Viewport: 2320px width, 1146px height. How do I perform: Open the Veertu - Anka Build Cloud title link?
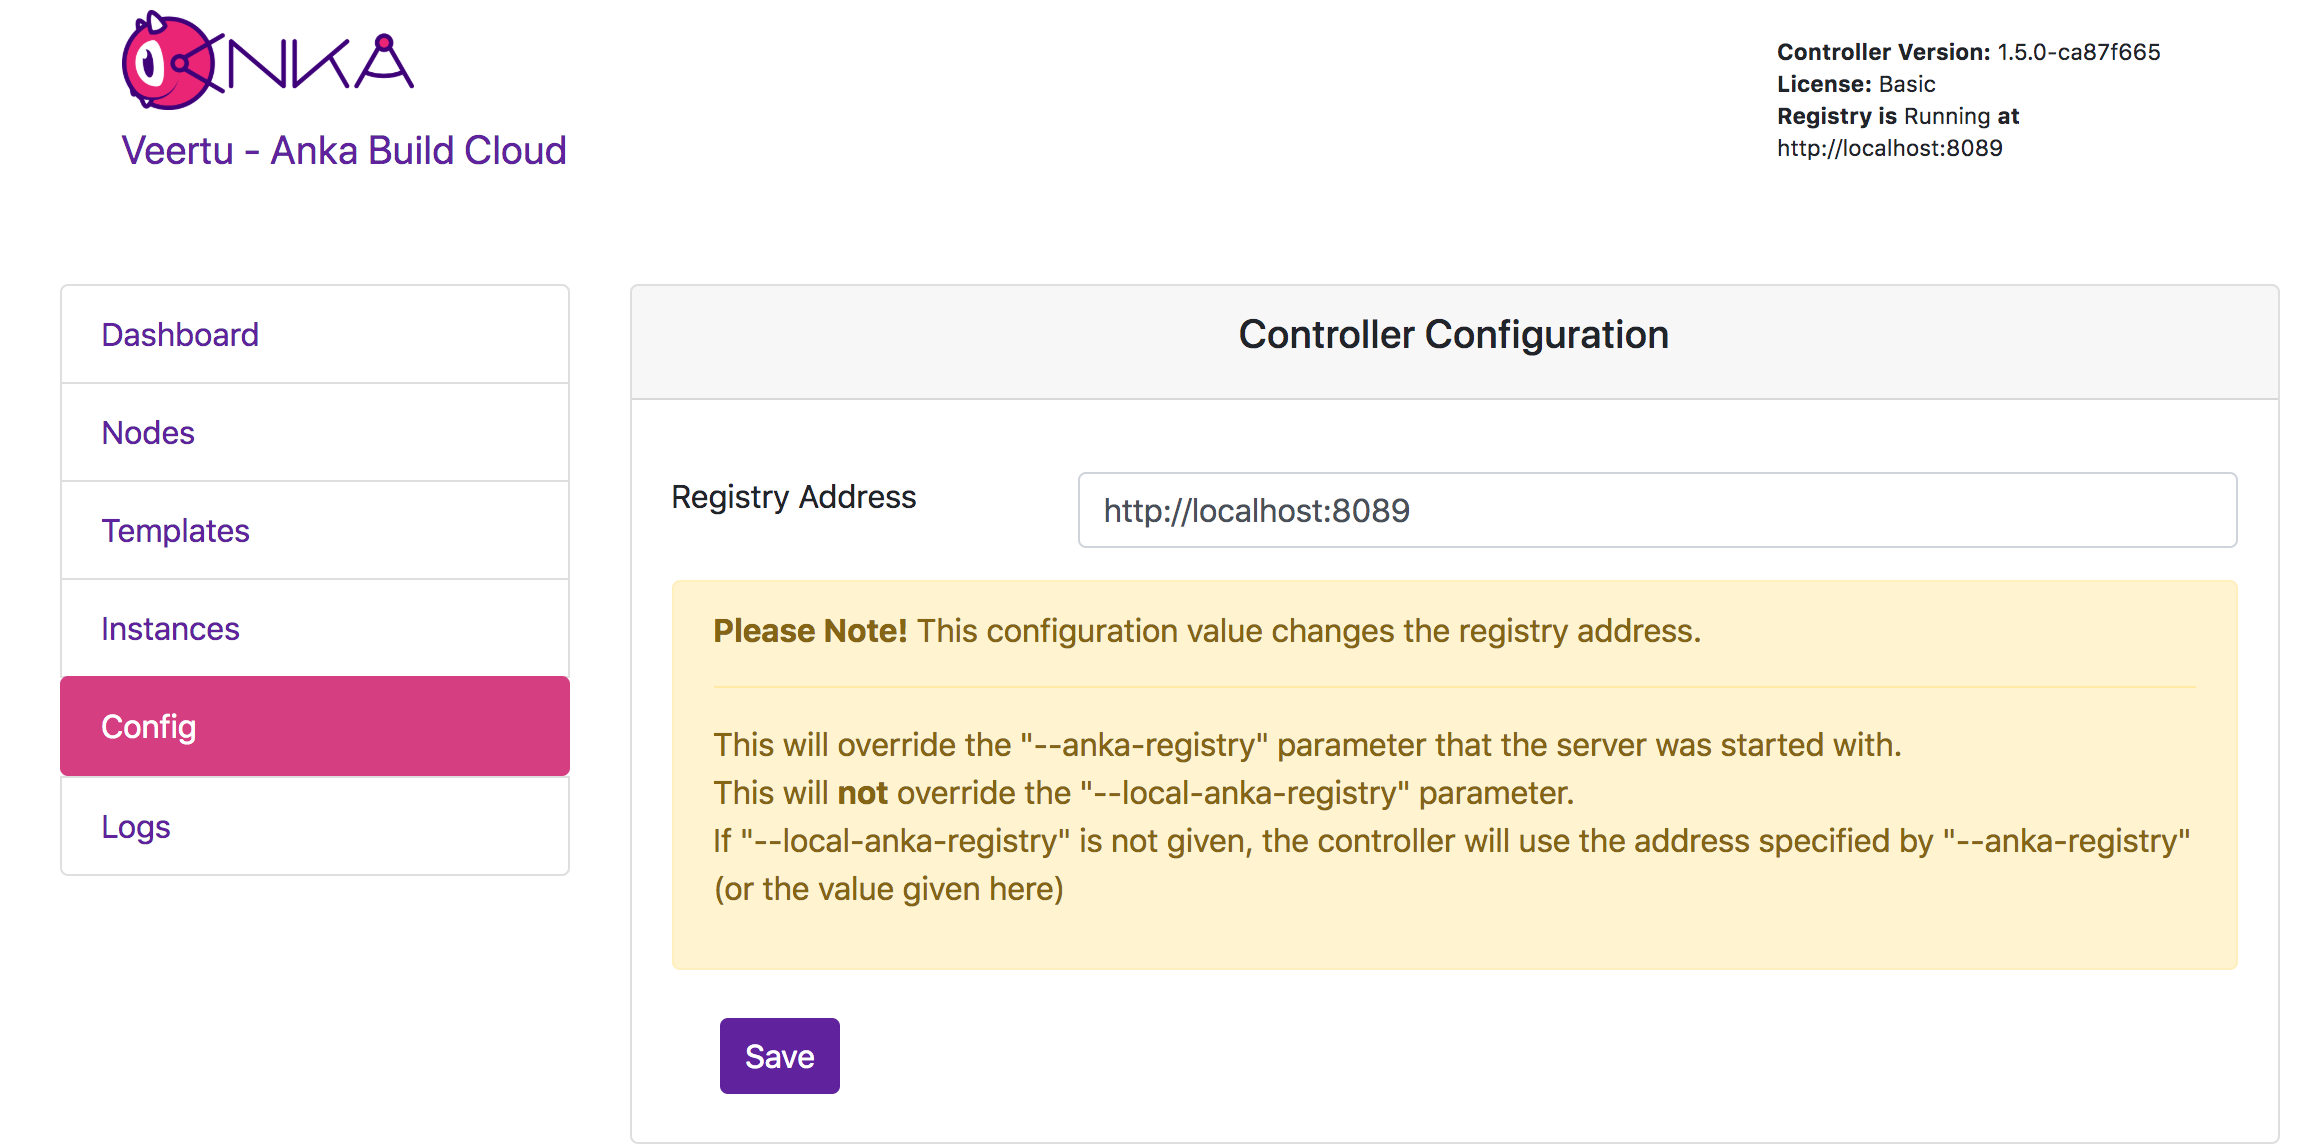[x=344, y=151]
